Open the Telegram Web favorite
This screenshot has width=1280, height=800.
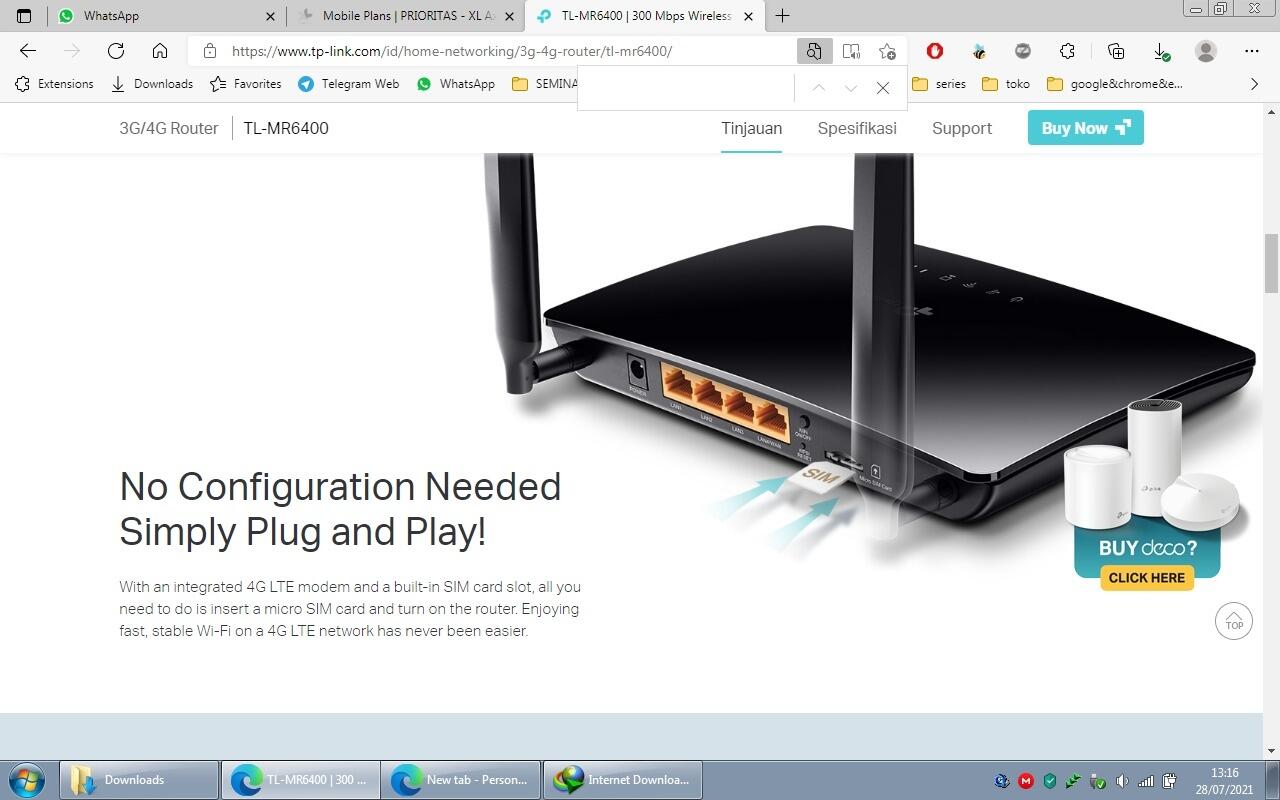coord(347,84)
